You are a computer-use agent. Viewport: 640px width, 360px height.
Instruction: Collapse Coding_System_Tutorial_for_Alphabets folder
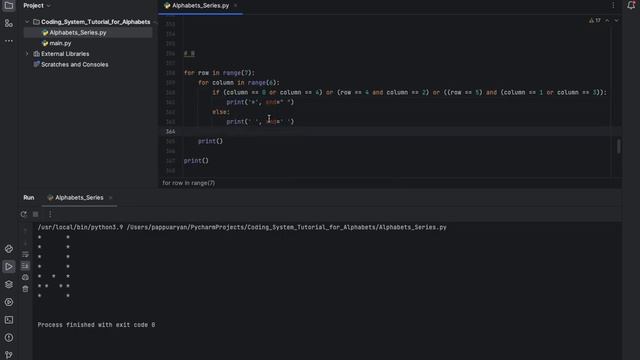click(27, 22)
